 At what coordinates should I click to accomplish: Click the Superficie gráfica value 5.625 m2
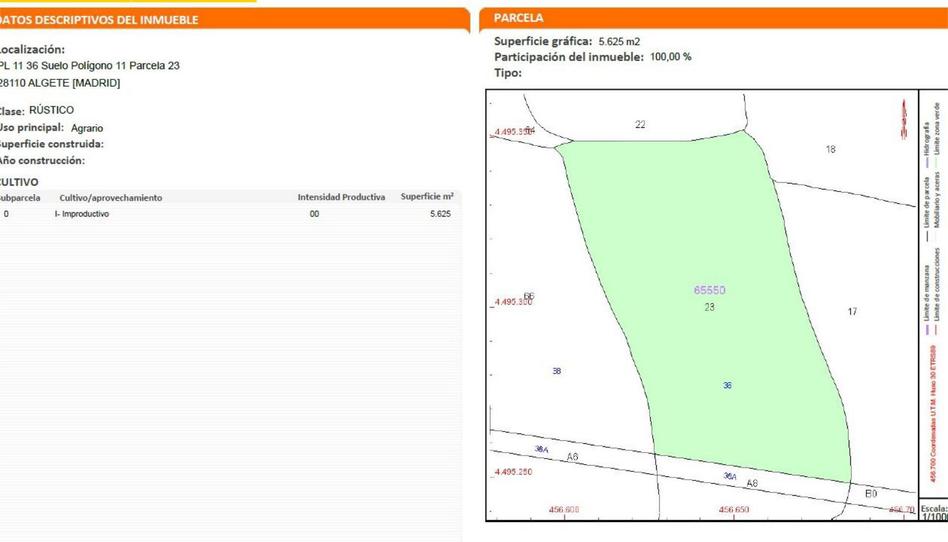coord(619,42)
